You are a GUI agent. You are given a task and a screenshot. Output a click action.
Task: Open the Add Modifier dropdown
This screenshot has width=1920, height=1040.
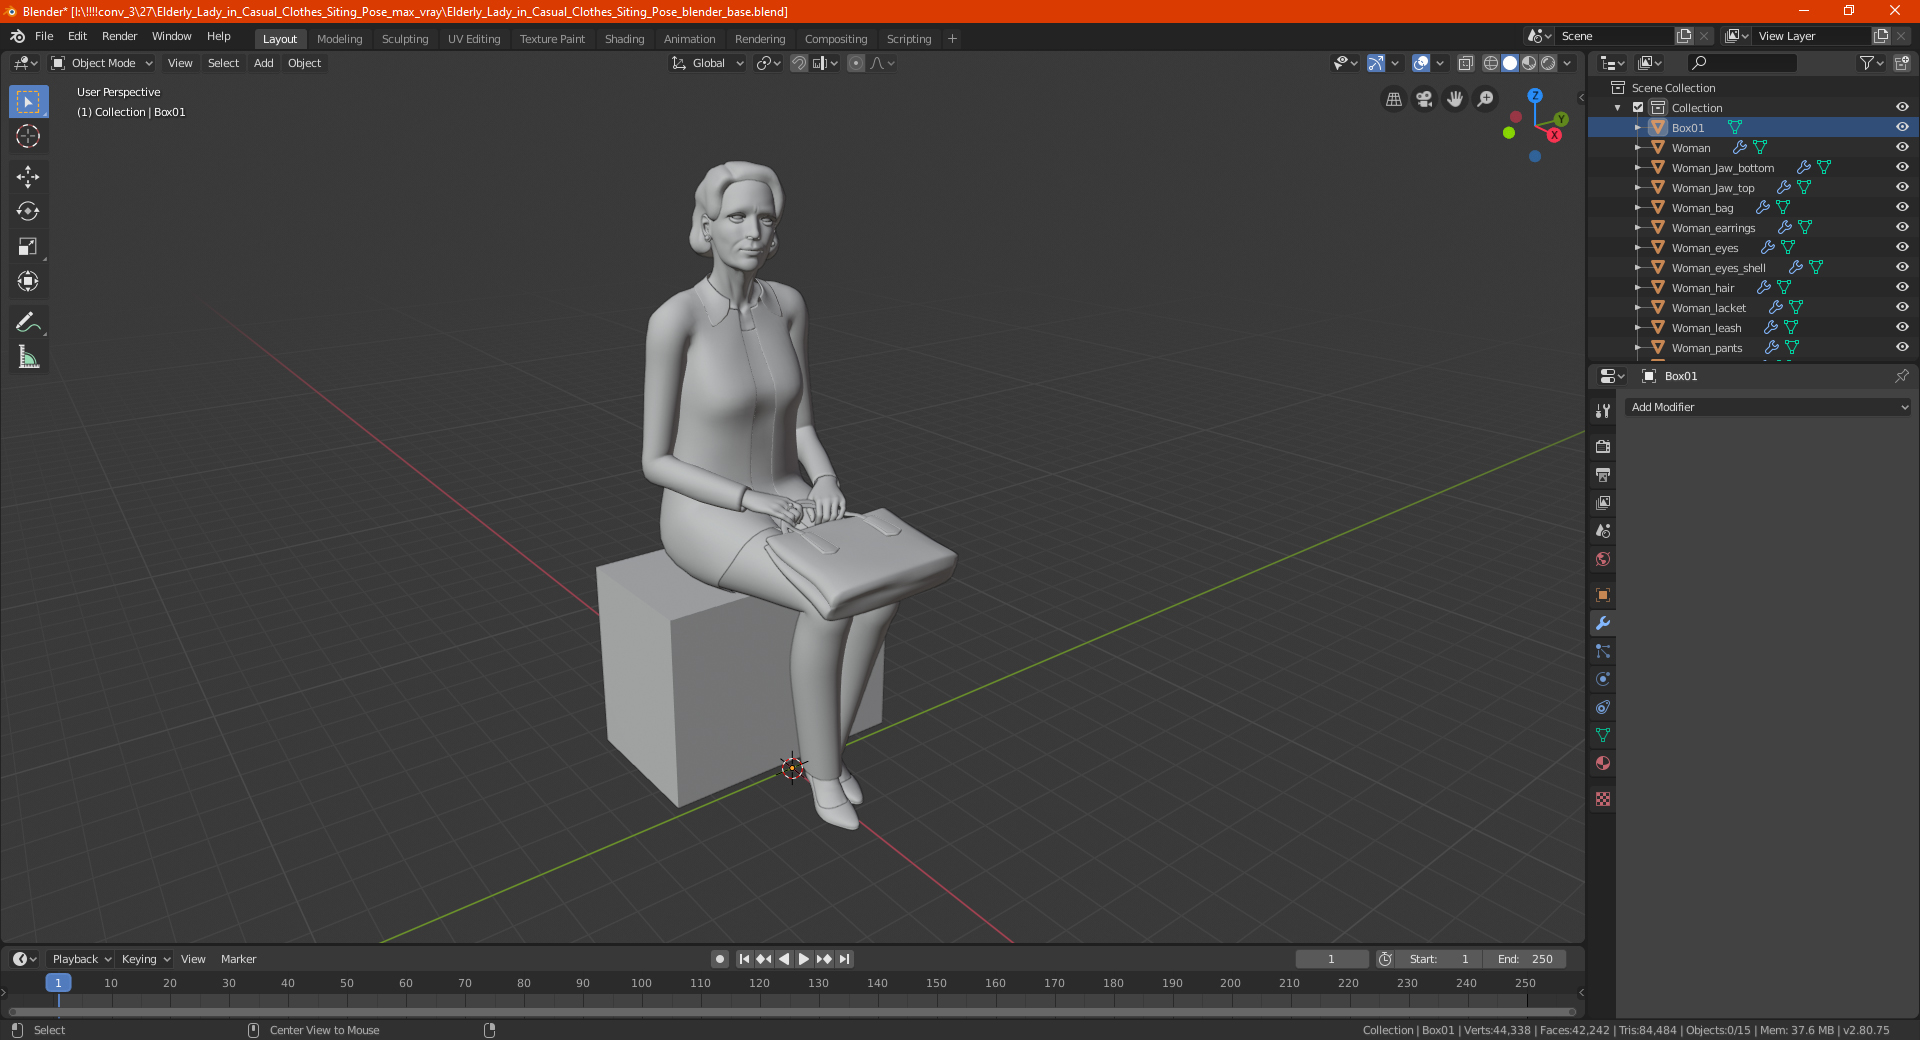[1767, 407]
